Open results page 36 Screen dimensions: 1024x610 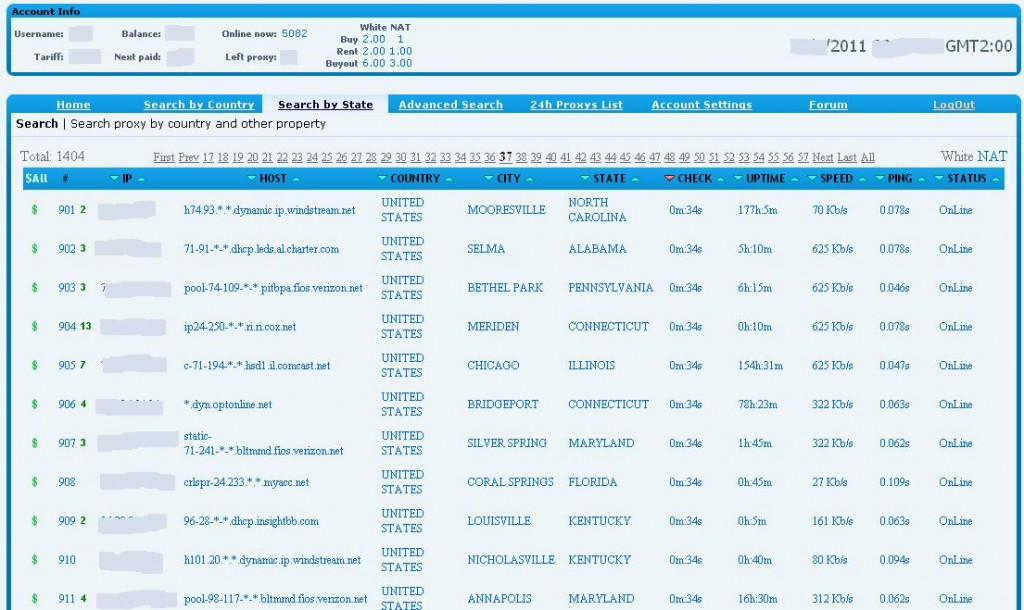(x=490, y=157)
